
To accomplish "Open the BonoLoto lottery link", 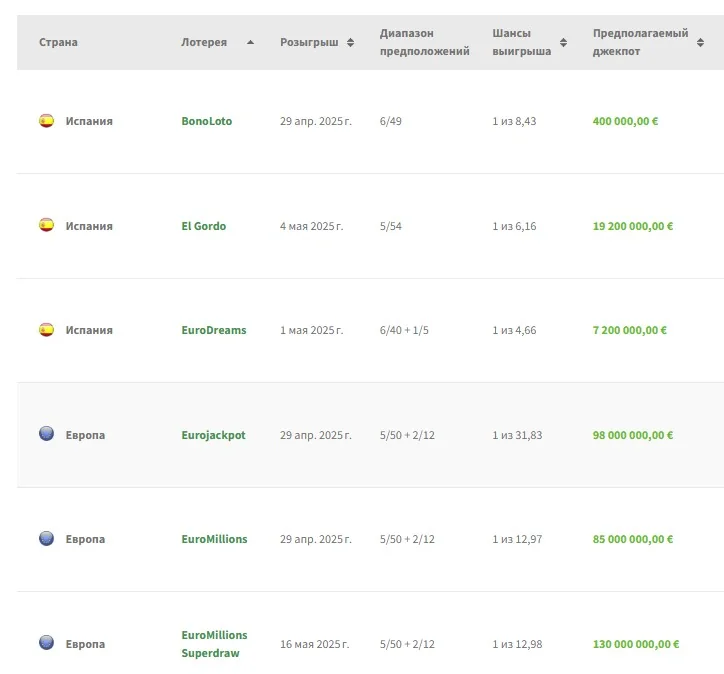I will (207, 121).
